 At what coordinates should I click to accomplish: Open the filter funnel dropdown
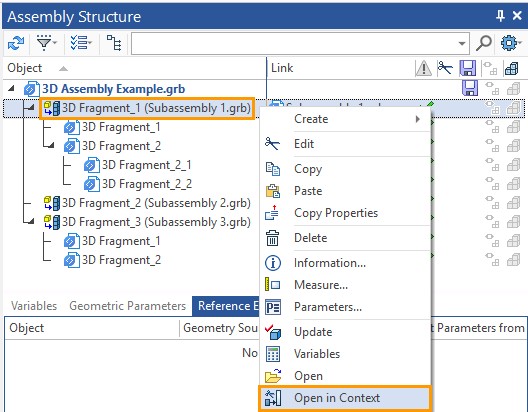point(47,43)
